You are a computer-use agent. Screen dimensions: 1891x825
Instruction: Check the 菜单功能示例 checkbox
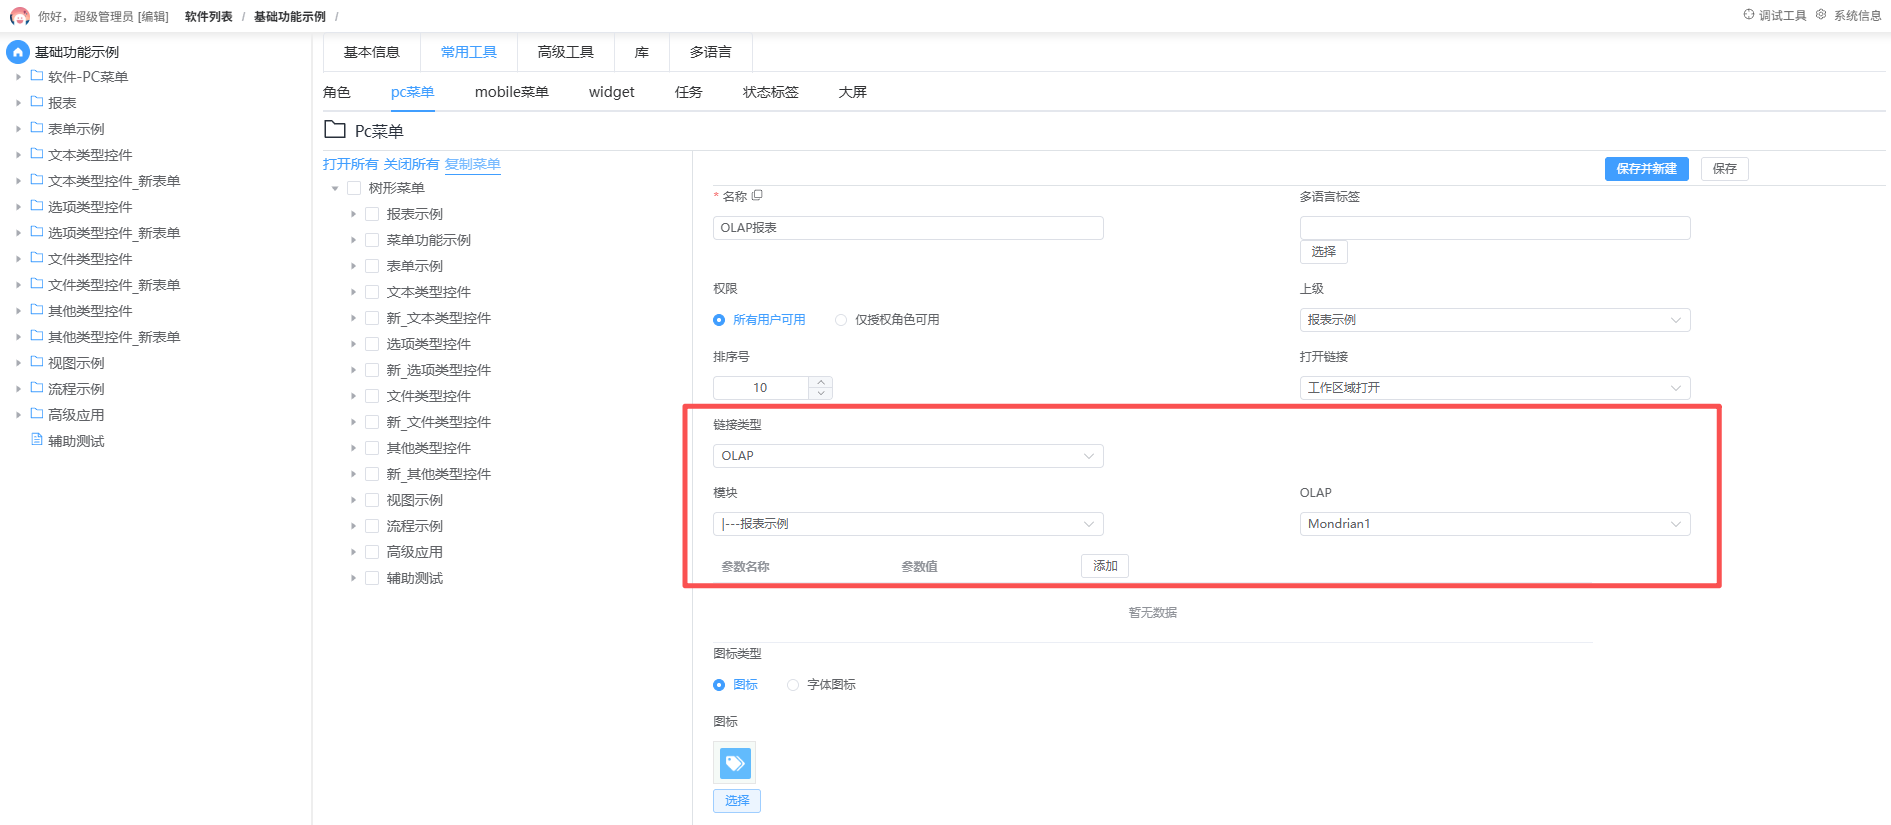click(x=372, y=240)
